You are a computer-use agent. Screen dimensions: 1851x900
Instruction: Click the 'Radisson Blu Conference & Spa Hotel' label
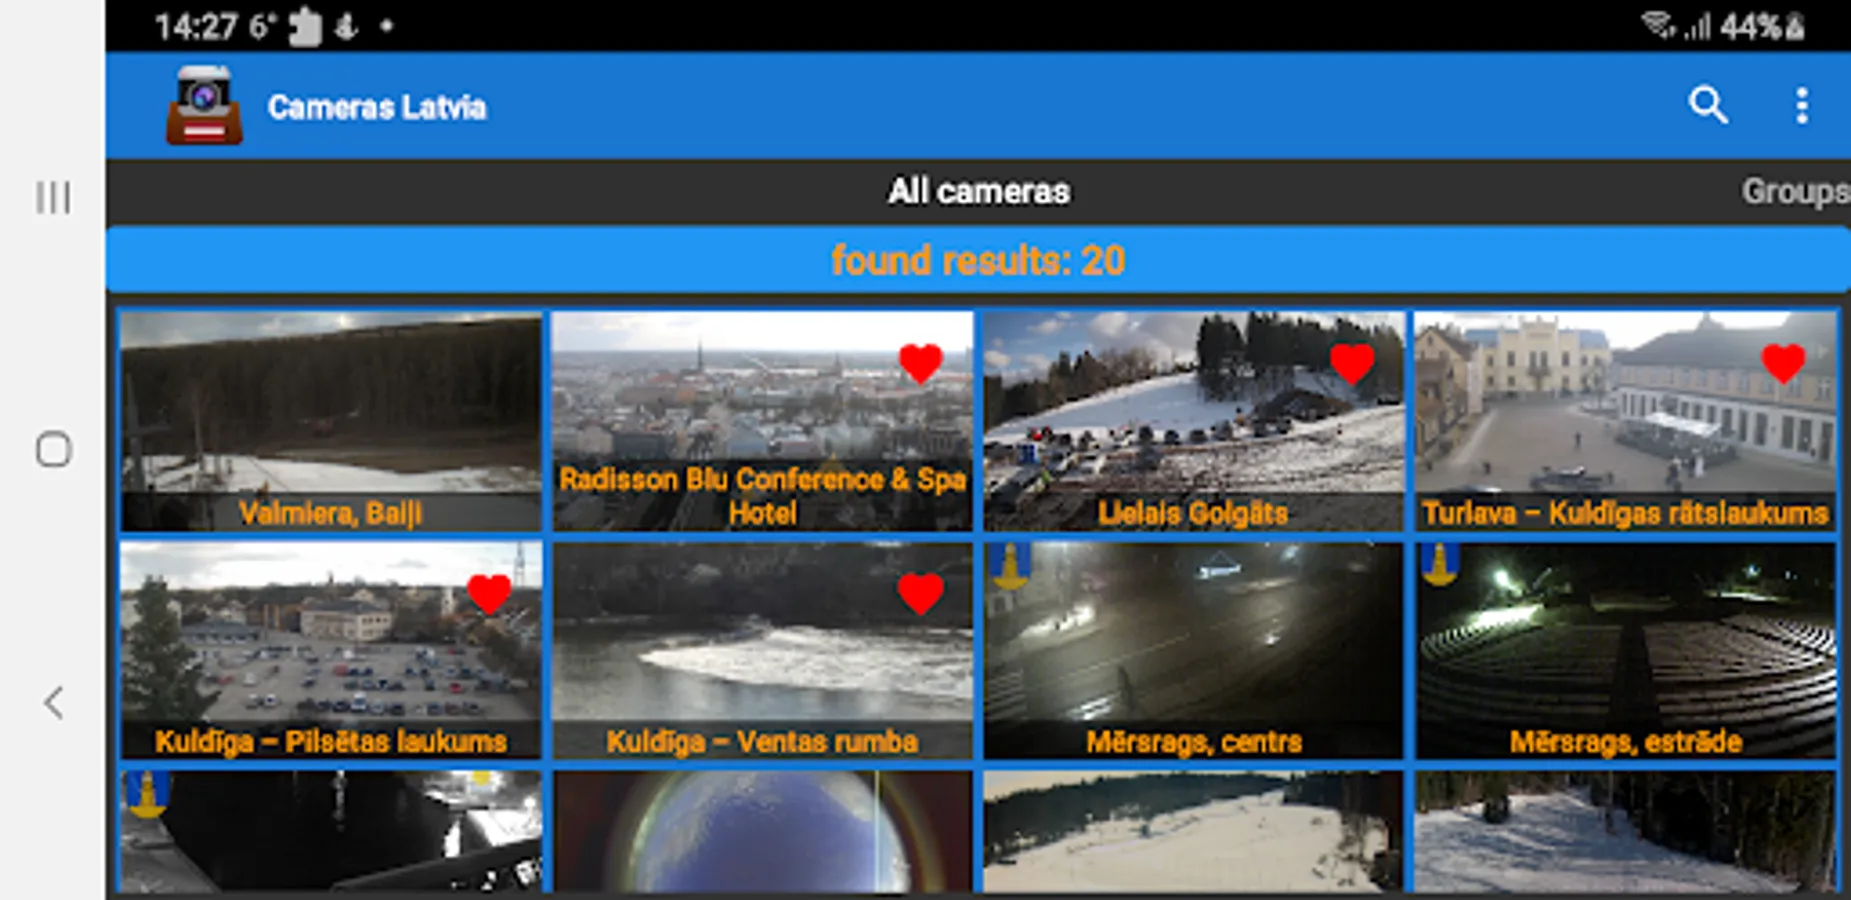(762, 496)
